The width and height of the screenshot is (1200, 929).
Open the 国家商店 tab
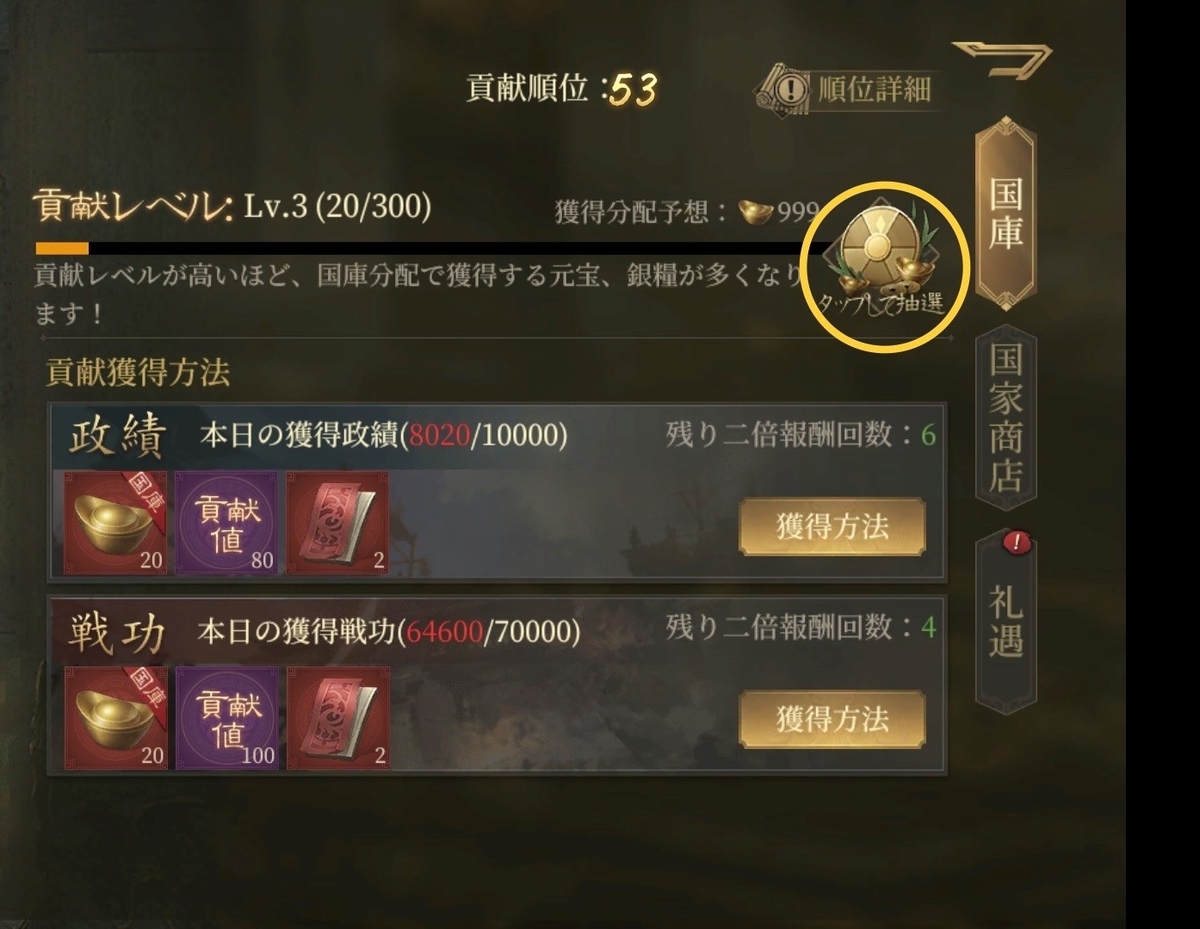click(1005, 417)
